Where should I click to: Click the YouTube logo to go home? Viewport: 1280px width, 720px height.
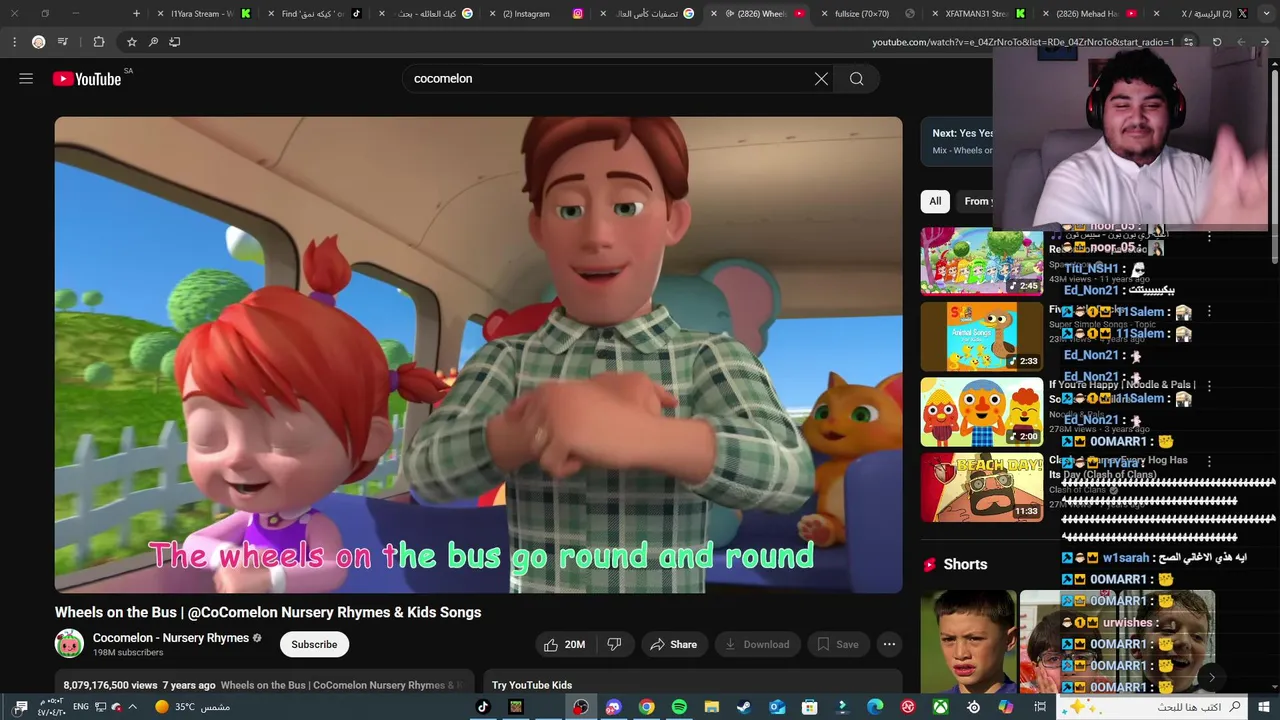pyautogui.click(x=87, y=79)
